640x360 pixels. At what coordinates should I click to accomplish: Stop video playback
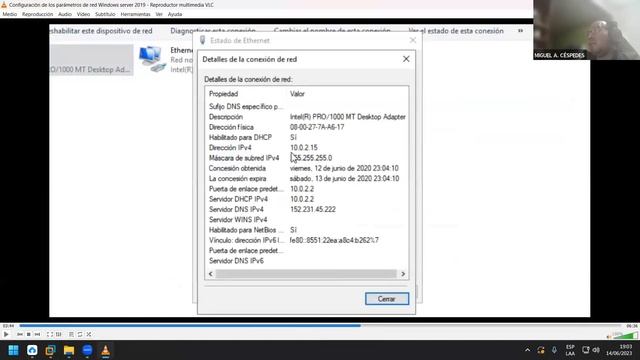point(29,334)
